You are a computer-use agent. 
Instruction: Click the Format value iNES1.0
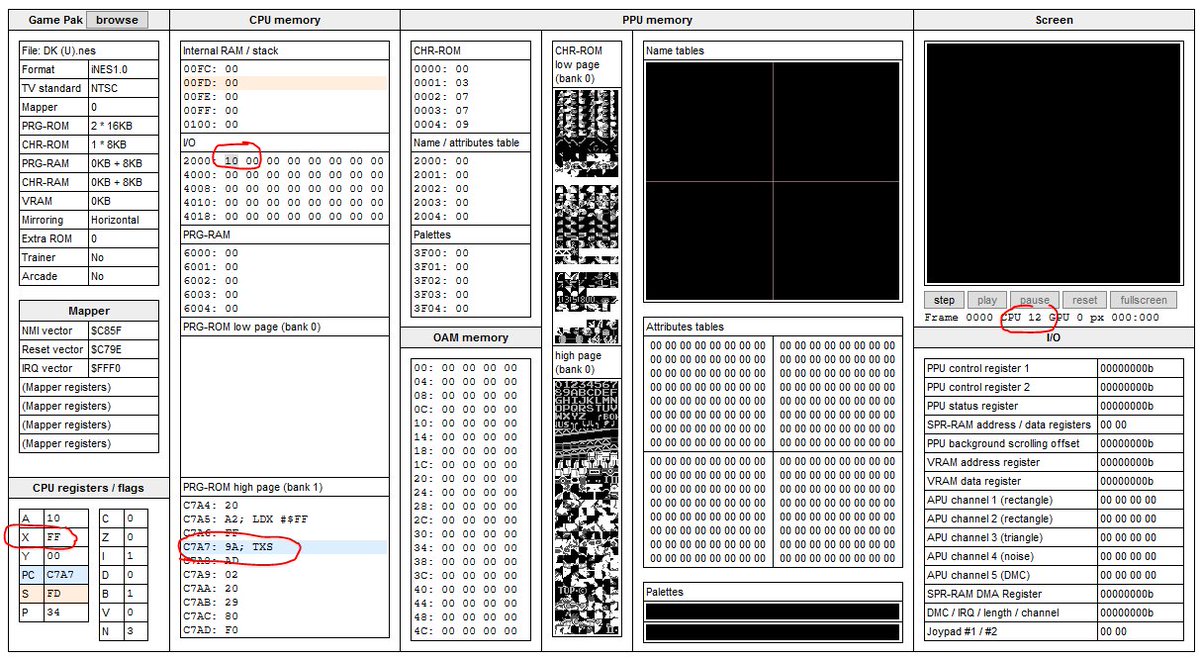coord(123,70)
